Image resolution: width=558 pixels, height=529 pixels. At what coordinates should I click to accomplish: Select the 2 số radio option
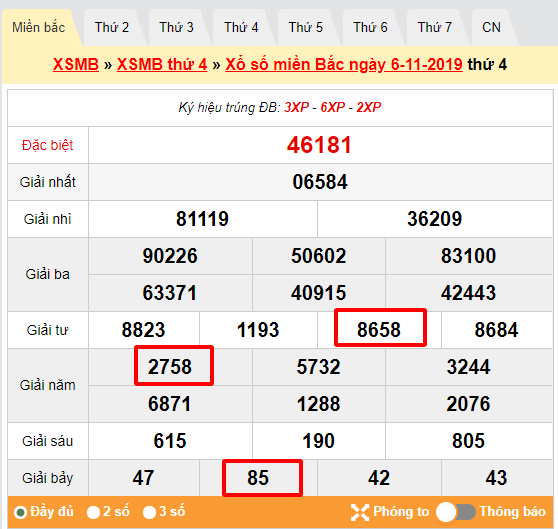tap(94, 513)
